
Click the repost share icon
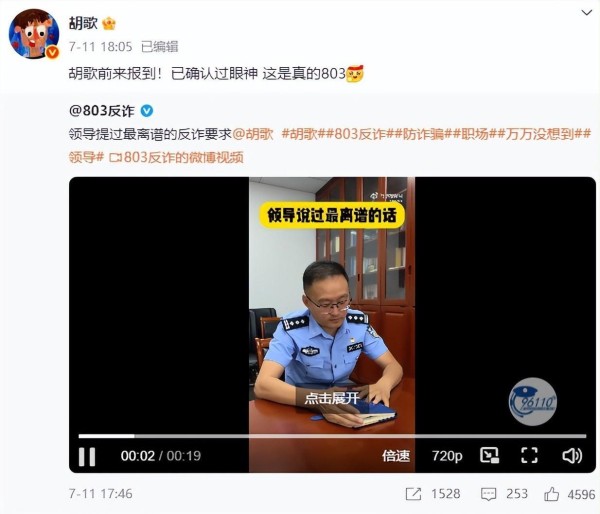413,494
